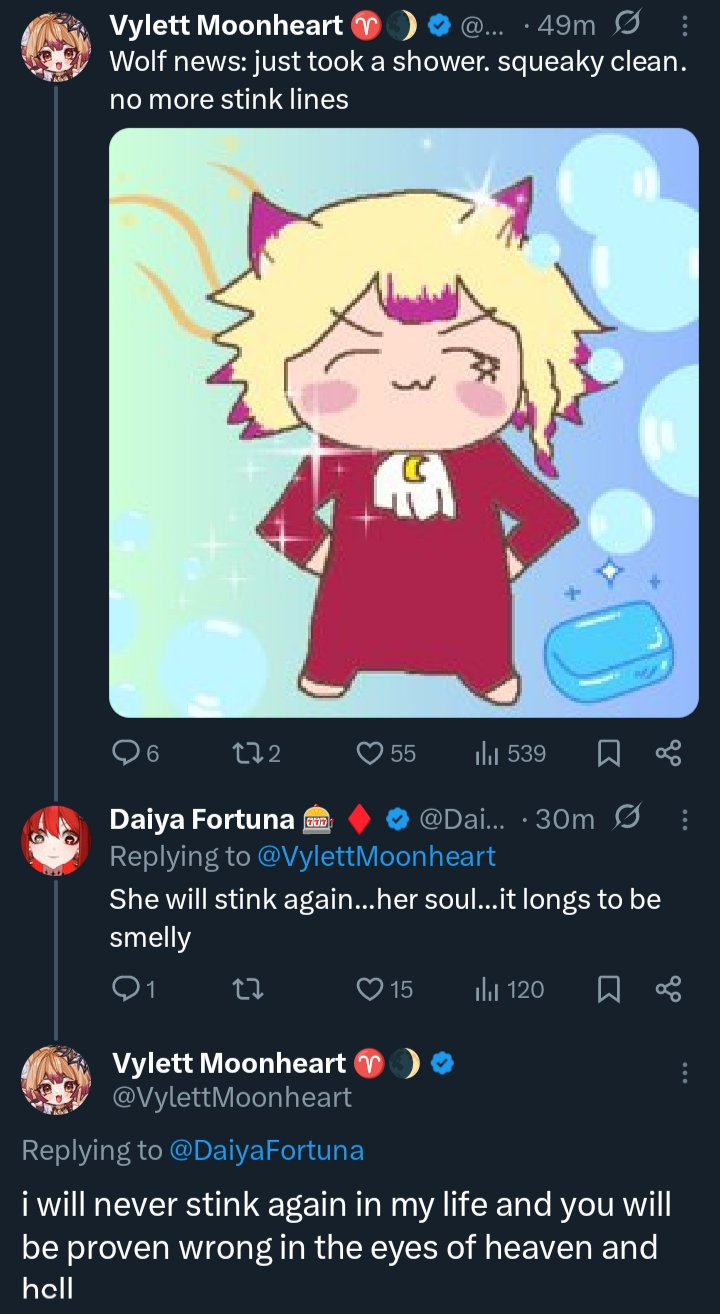
Task: Share Daiya Fortuna's reply
Action: tap(667, 989)
